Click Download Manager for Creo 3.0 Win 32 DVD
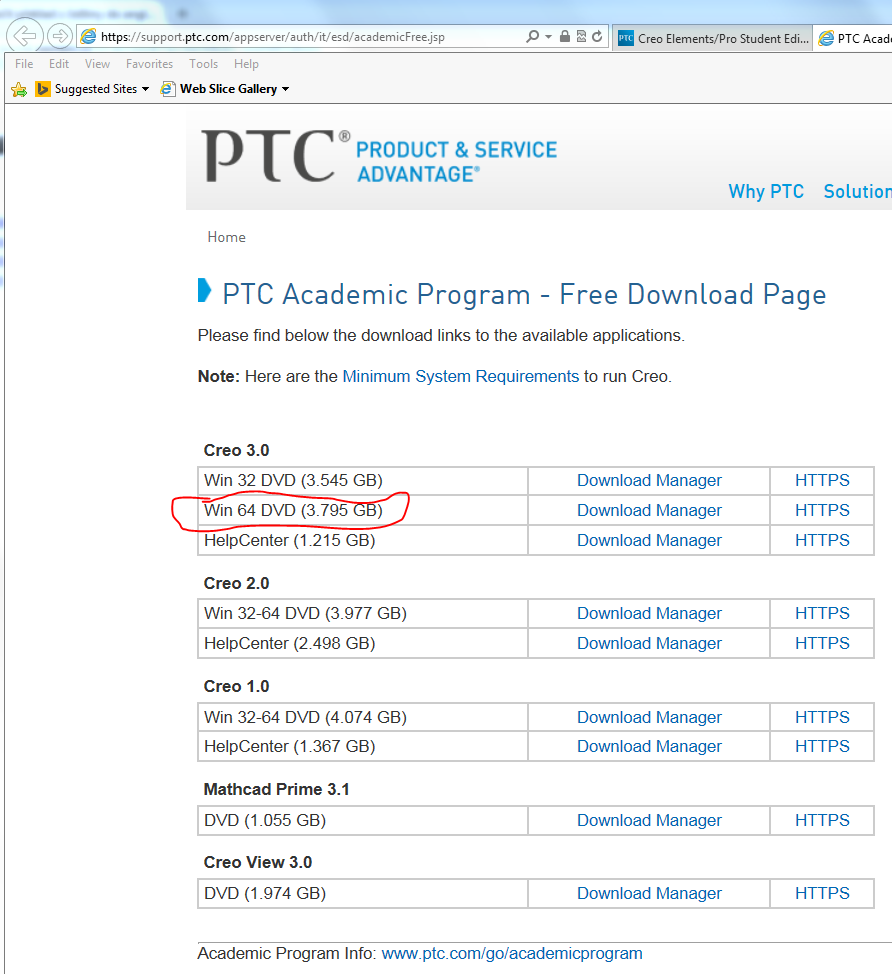 click(x=649, y=480)
